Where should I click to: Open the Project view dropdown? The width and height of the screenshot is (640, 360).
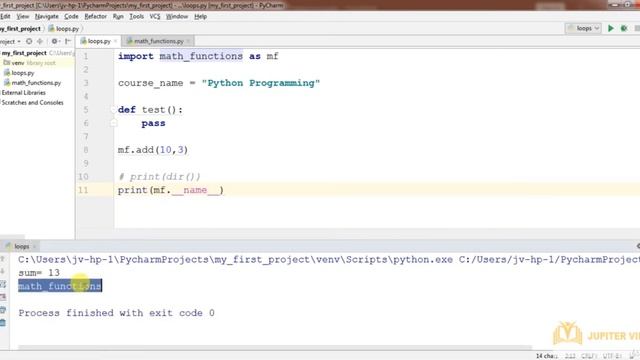coord(10,41)
